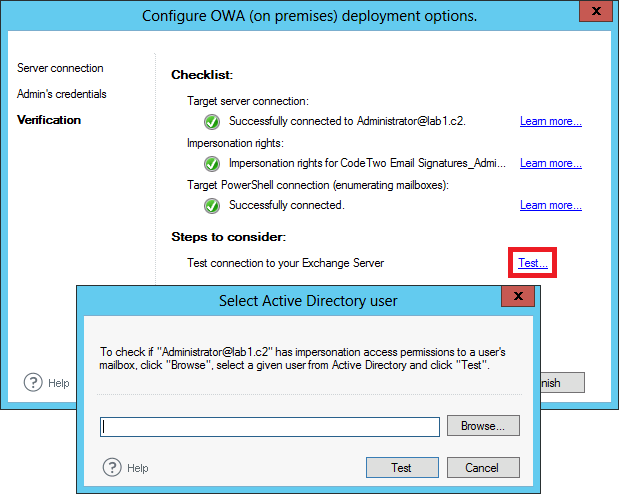Click the 'Steps to consider:' heading

[x=229, y=237]
